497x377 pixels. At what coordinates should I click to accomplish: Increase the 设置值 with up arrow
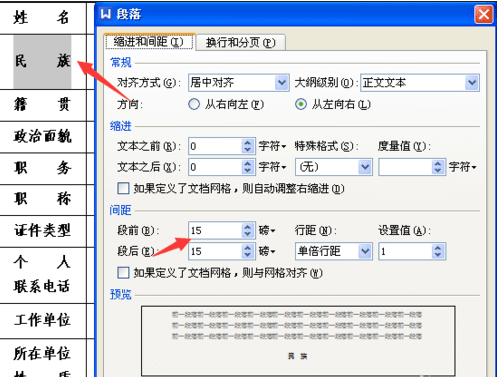click(x=438, y=248)
